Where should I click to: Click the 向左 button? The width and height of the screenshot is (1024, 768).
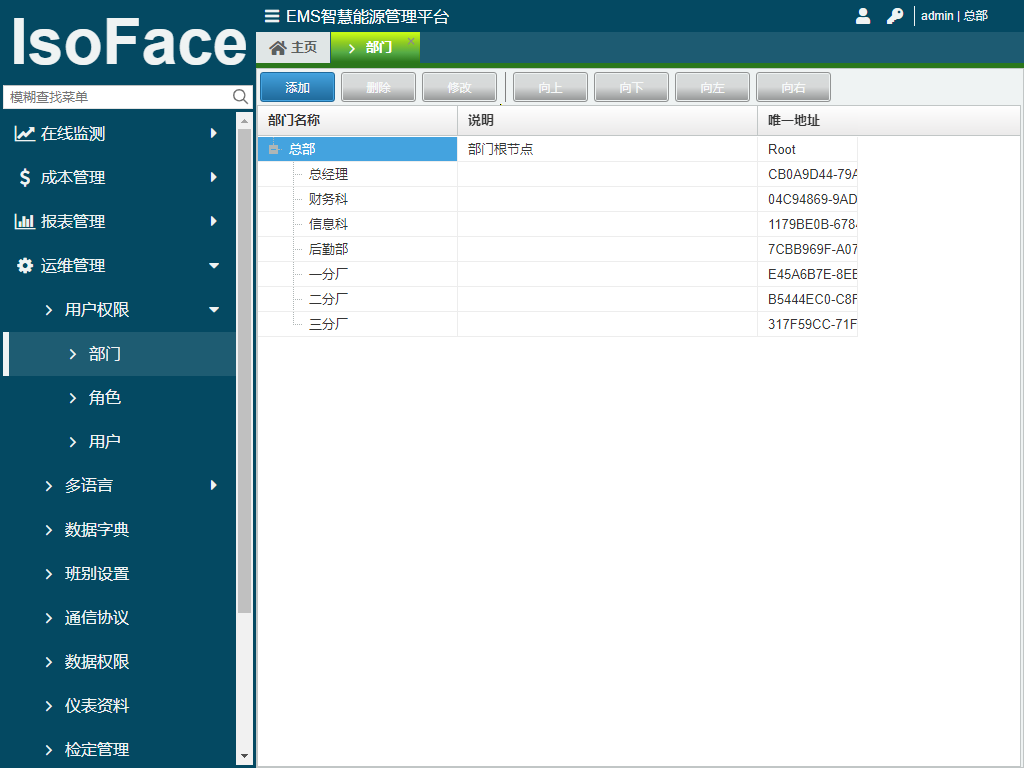[712, 87]
